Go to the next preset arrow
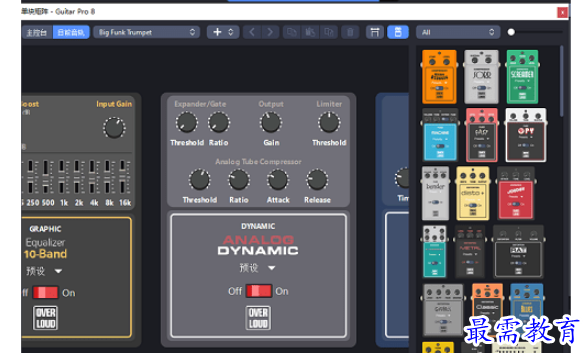This screenshot has width=588, height=362. [x=270, y=32]
